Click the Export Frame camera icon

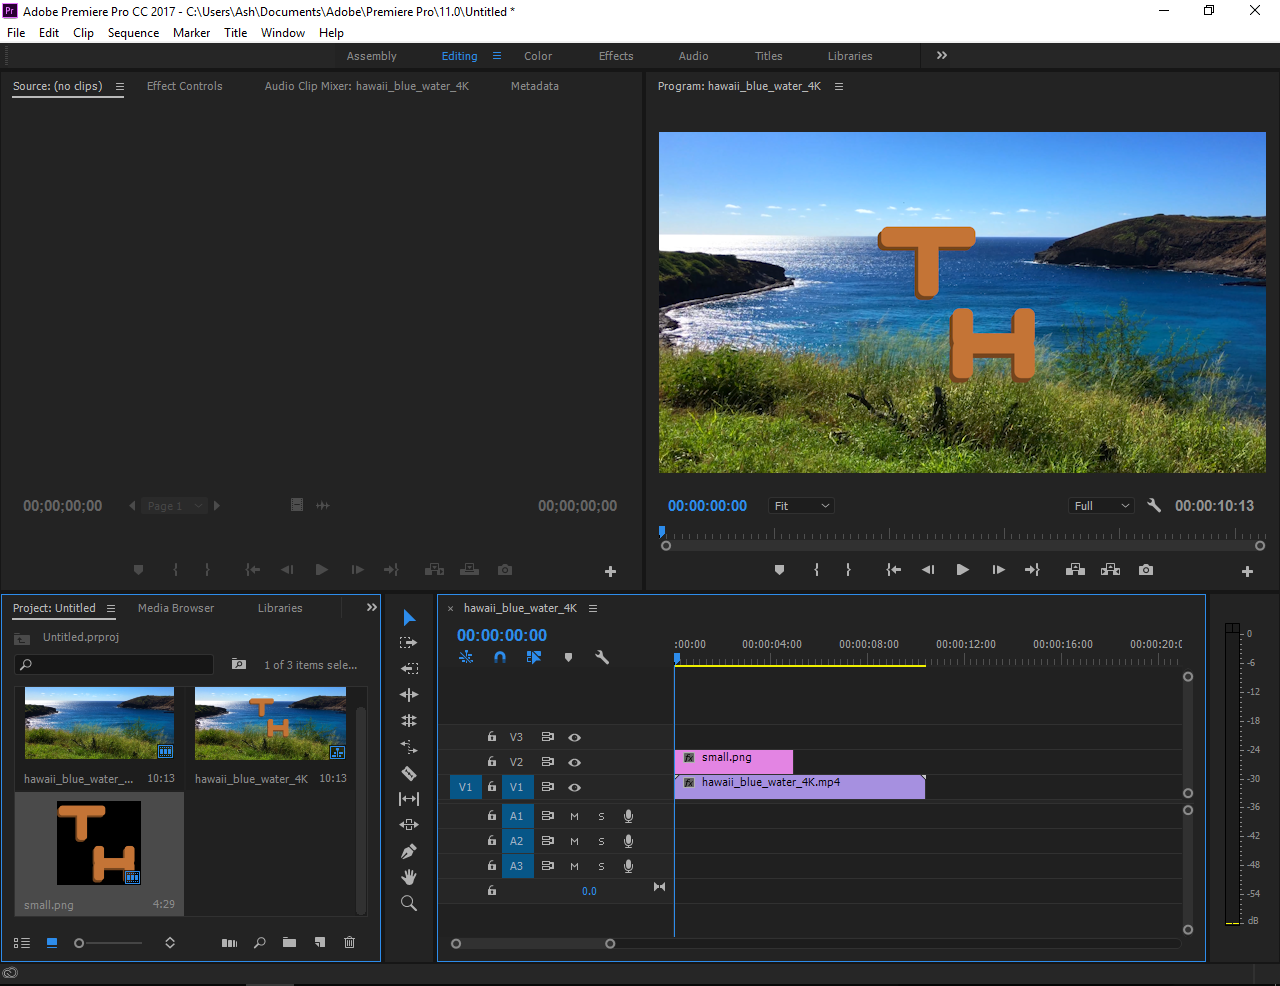click(1145, 569)
